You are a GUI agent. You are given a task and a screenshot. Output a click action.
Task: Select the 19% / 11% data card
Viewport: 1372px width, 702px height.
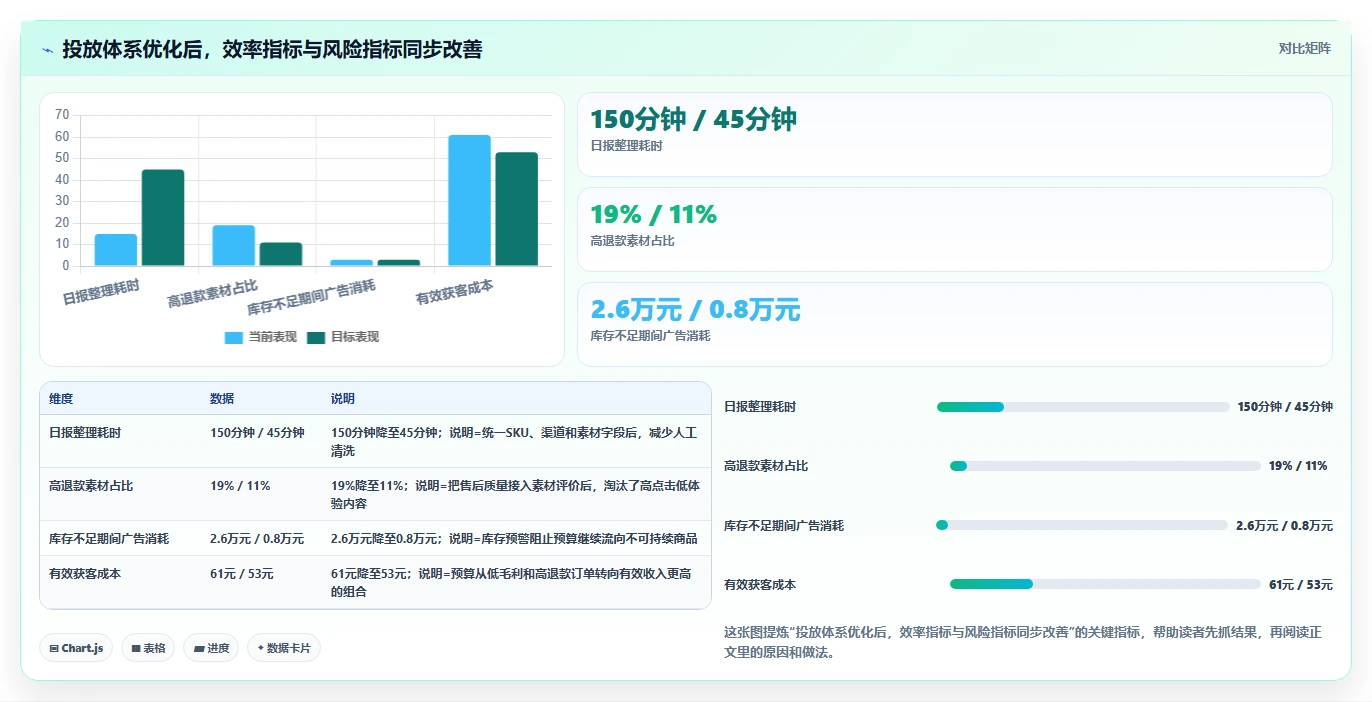(x=955, y=230)
